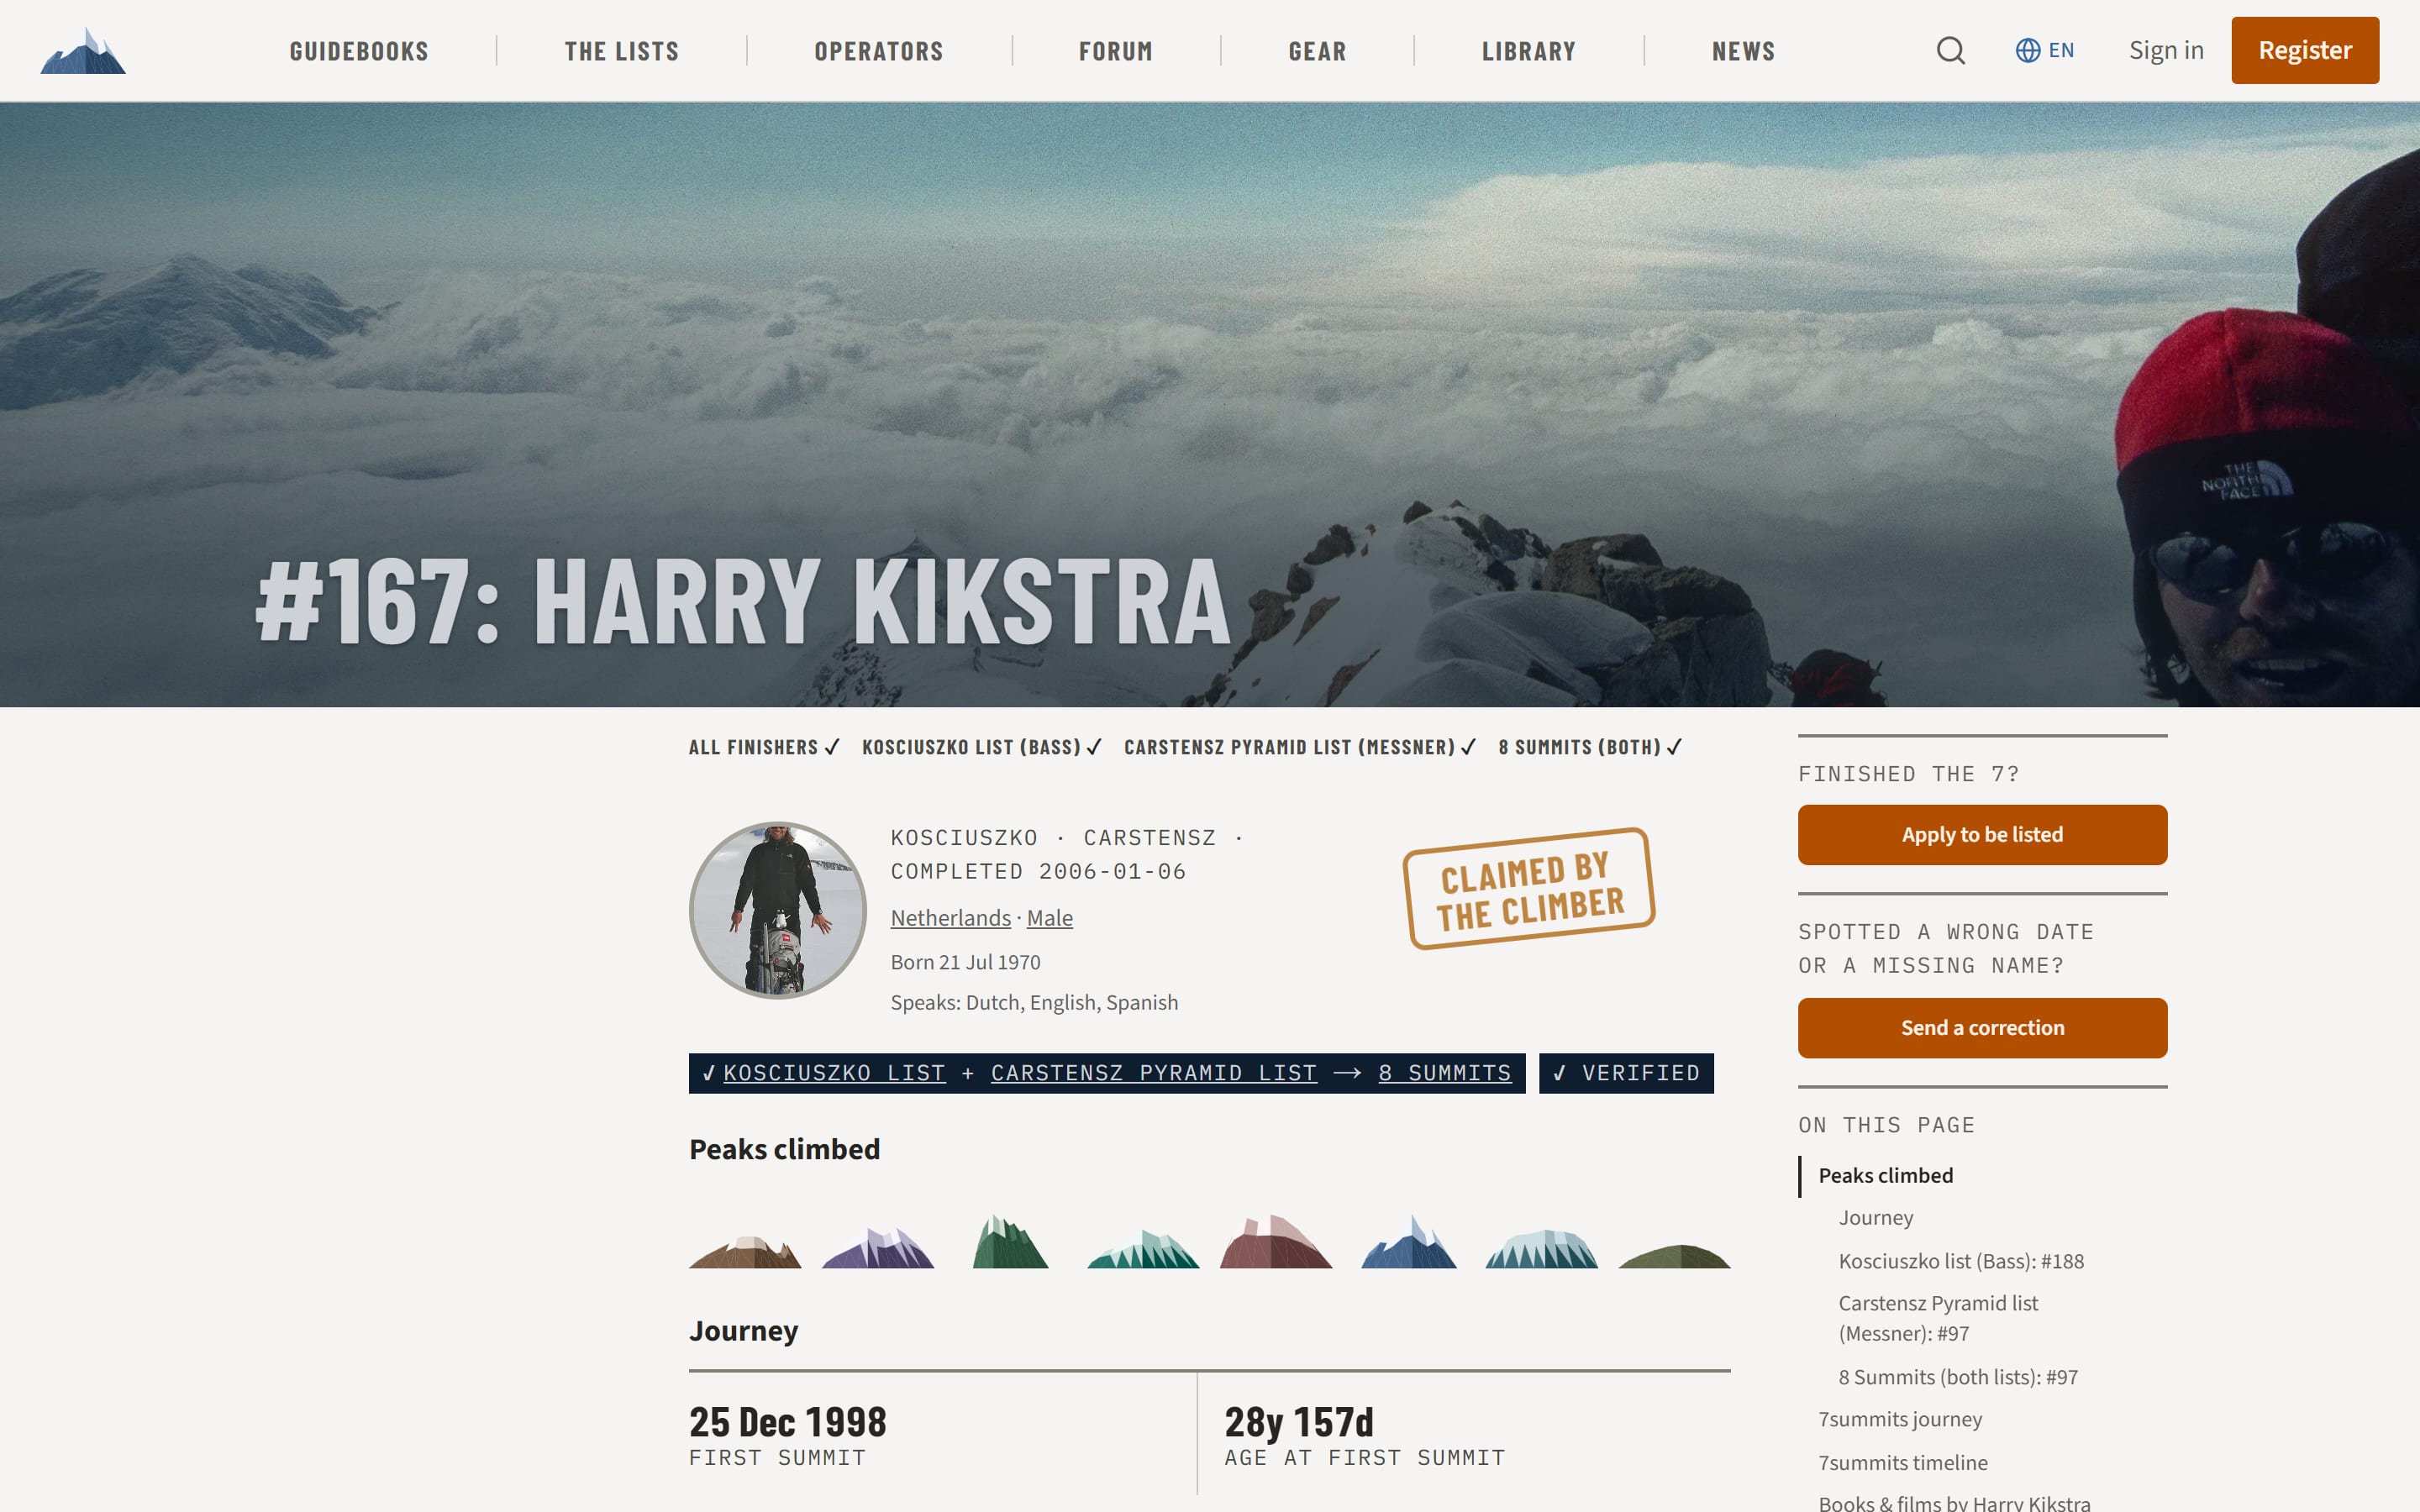2420x1512 pixels.
Task: Click the Verified badge
Action: (1626, 1073)
